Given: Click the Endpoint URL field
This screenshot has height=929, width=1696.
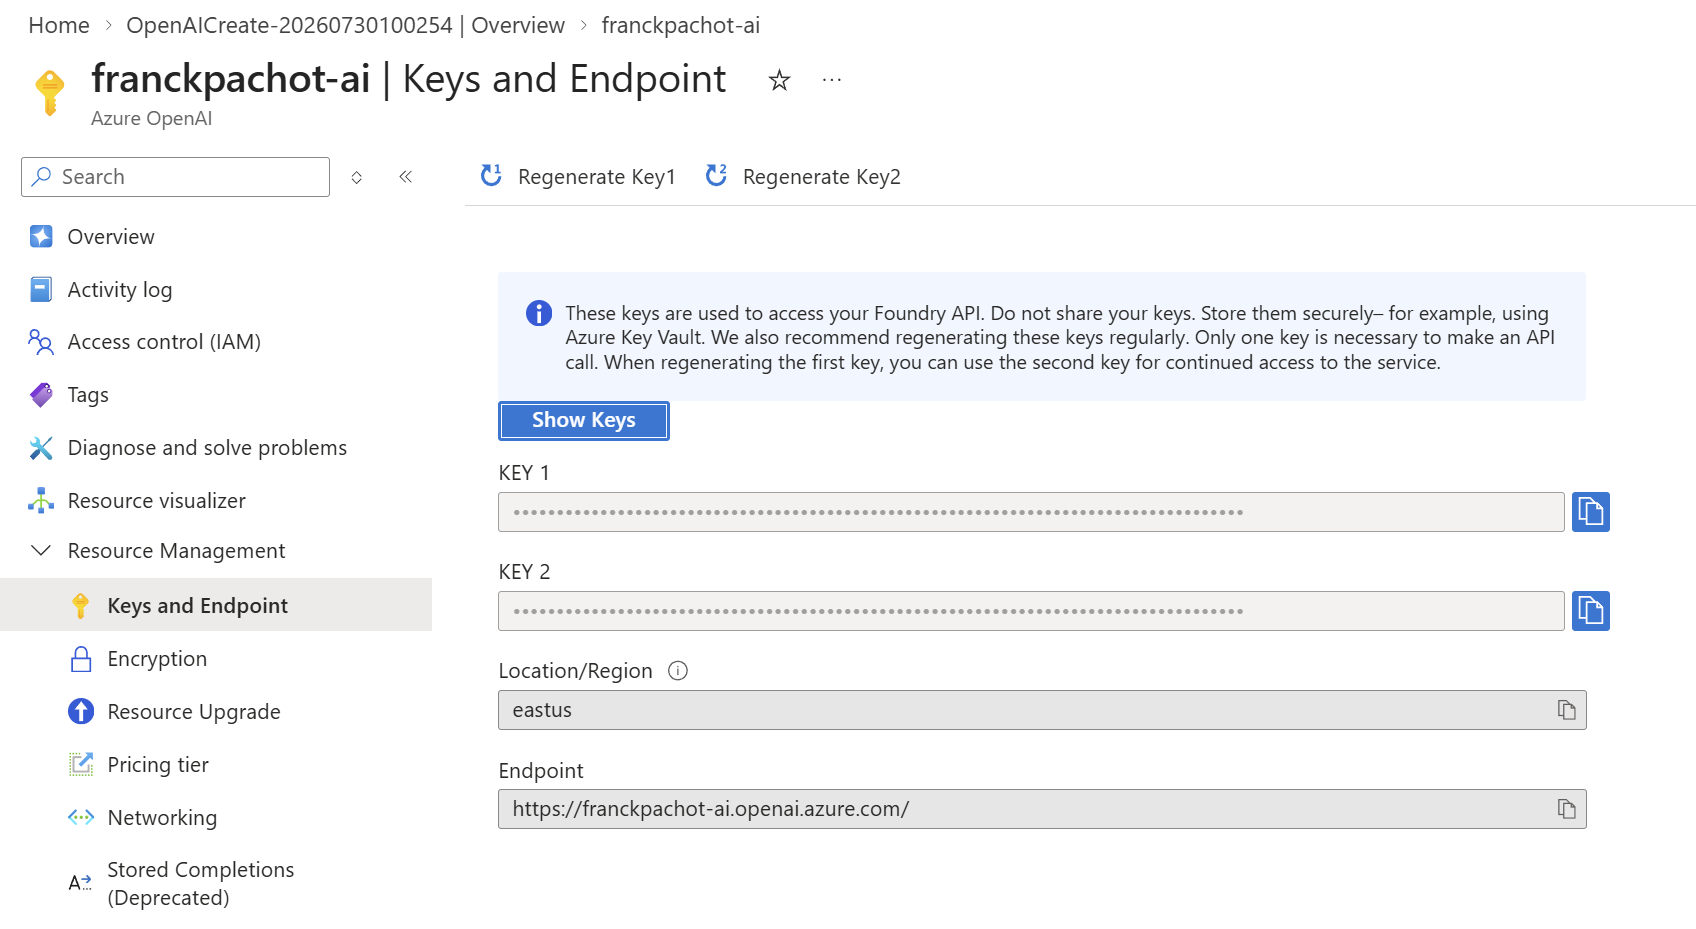Looking at the screenshot, I should click(1042, 809).
